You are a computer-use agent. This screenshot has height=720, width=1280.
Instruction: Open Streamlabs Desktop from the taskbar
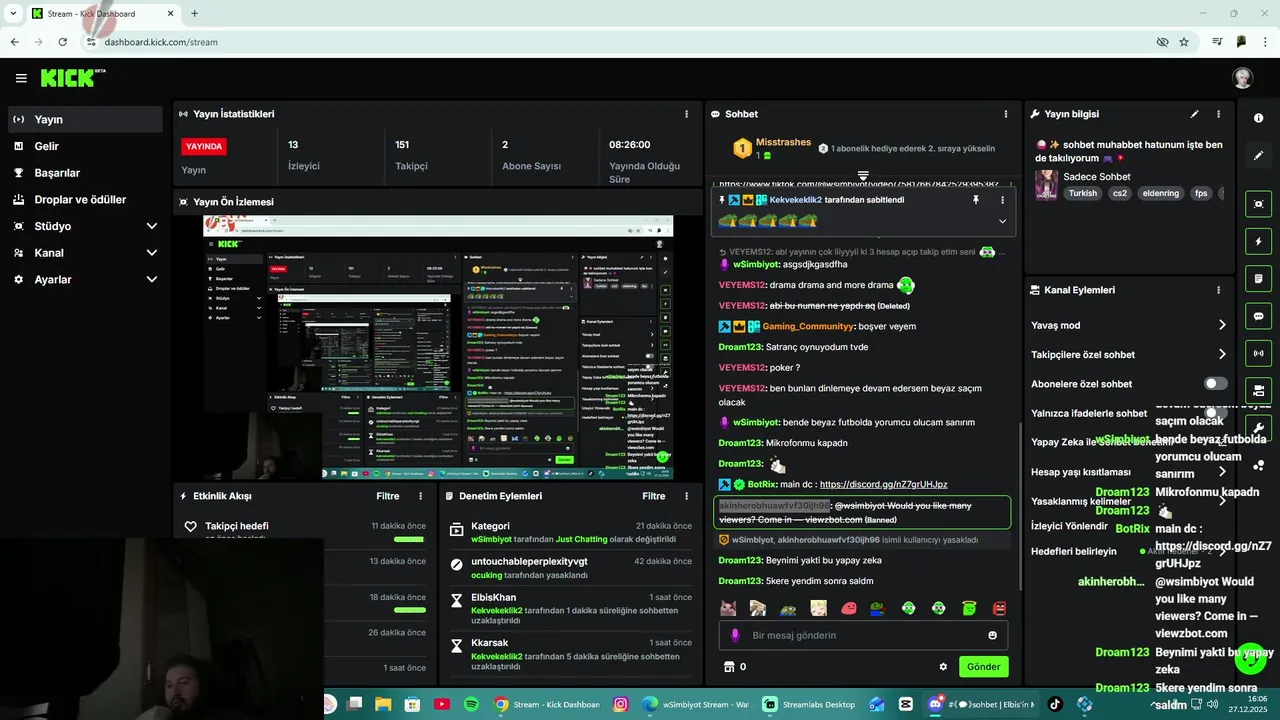810,704
